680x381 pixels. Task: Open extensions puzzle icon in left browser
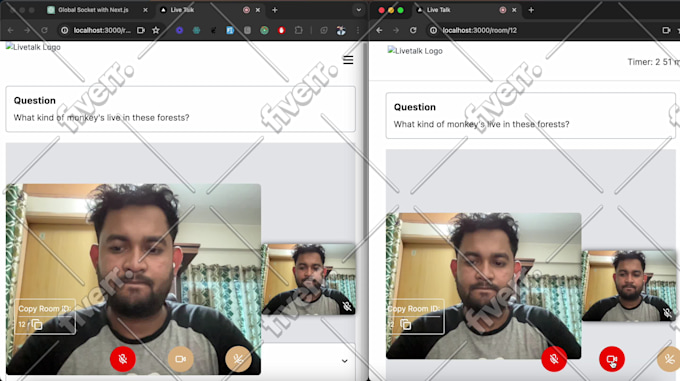tap(298, 30)
